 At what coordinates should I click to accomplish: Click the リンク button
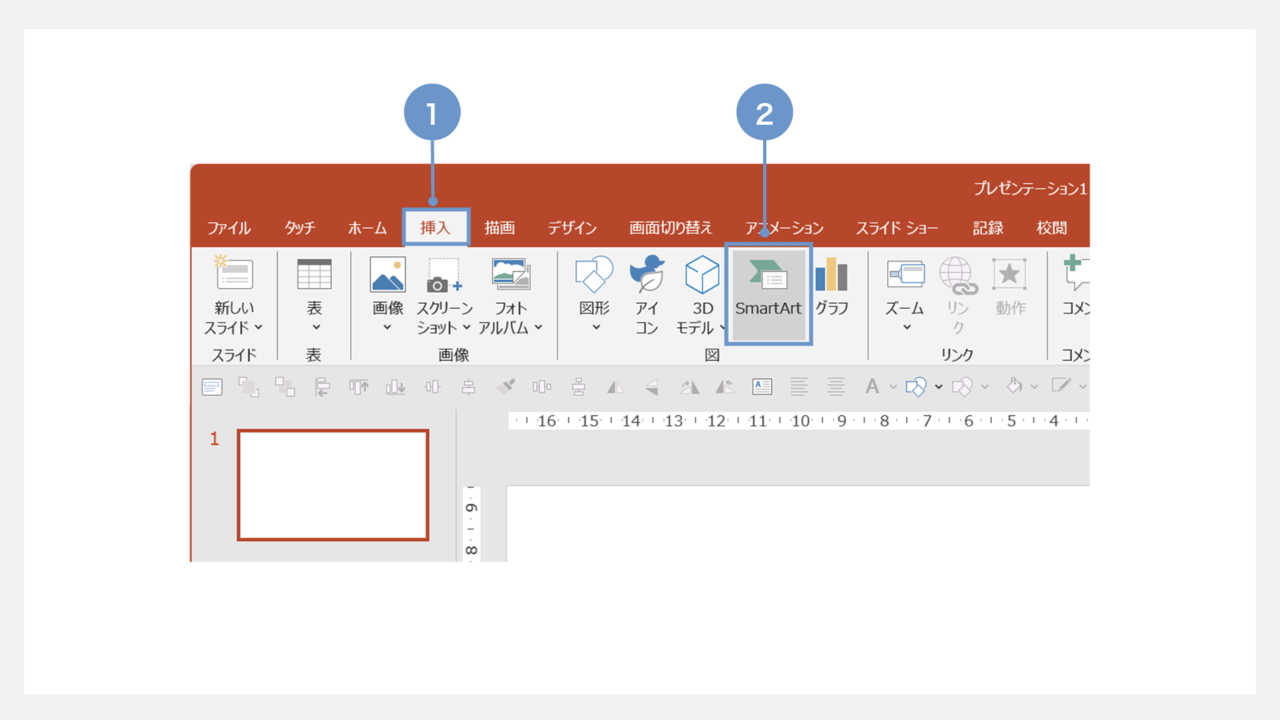[x=957, y=296]
